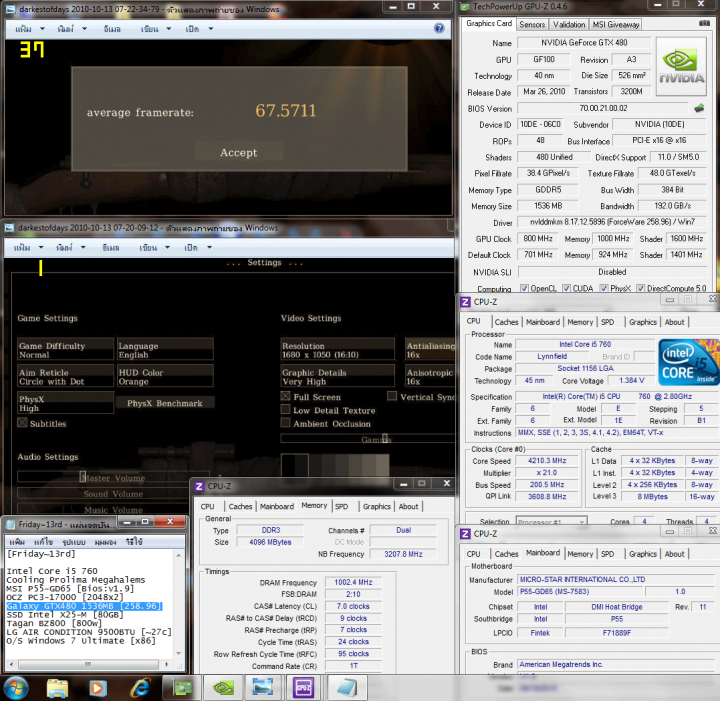Launch Windows Media Player from taskbar
This screenshot has height=701, width=720.
(97, 688)
